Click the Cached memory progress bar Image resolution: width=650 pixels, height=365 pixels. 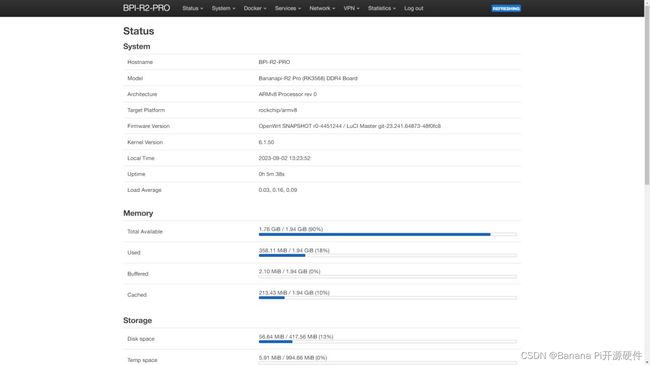pyautogui.click(x=388, y=298)
